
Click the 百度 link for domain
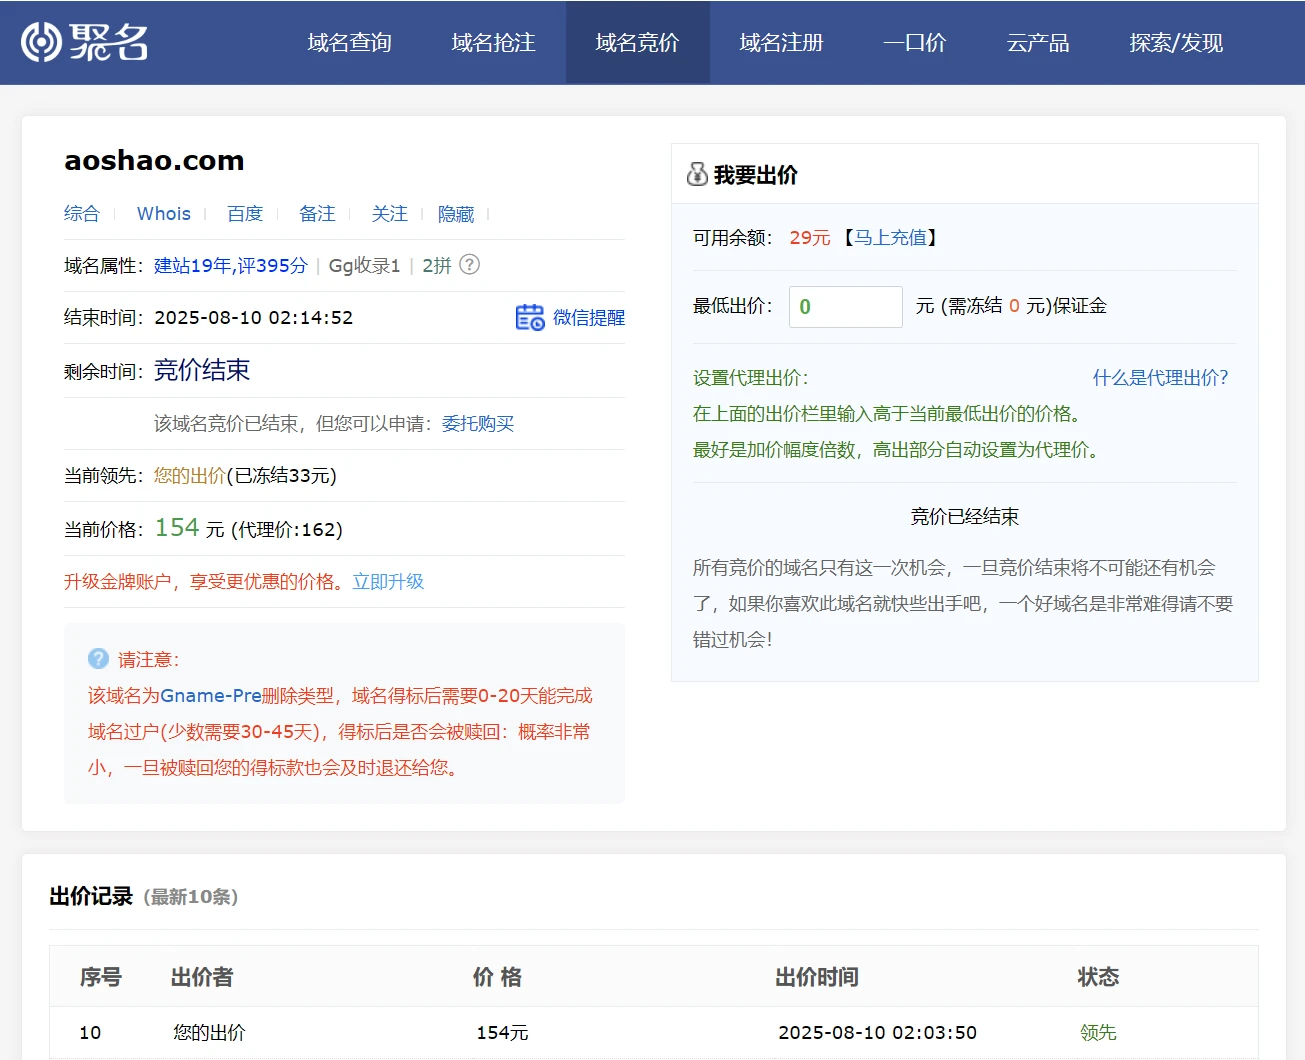(x=245, y=214)
